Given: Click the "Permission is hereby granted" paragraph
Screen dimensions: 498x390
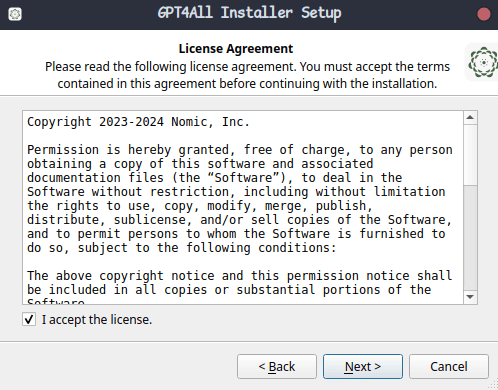Looking at the screenshot, I should pos(240,199).
